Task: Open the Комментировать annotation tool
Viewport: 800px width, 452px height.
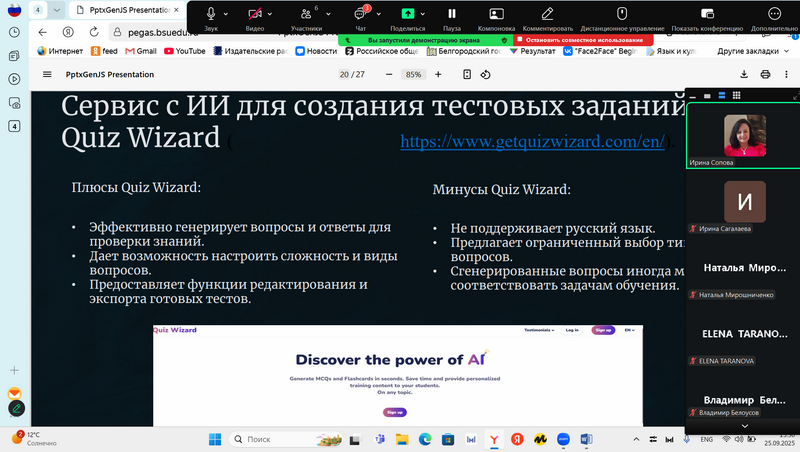Action: click(545, 14)
